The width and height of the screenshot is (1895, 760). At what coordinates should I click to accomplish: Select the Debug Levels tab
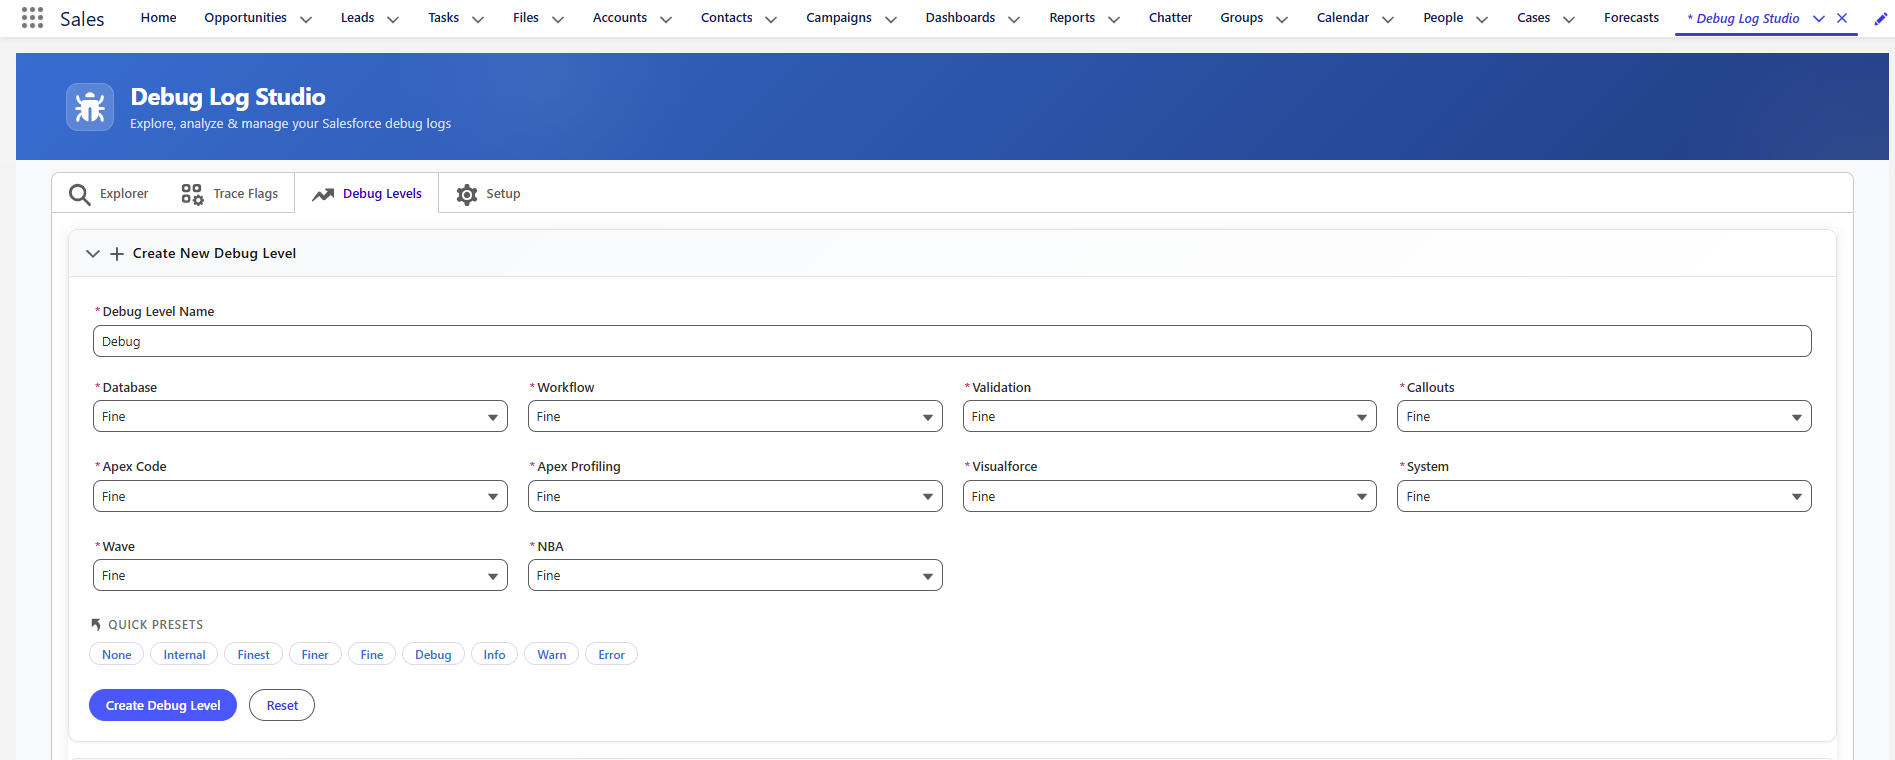pos(367,194)
